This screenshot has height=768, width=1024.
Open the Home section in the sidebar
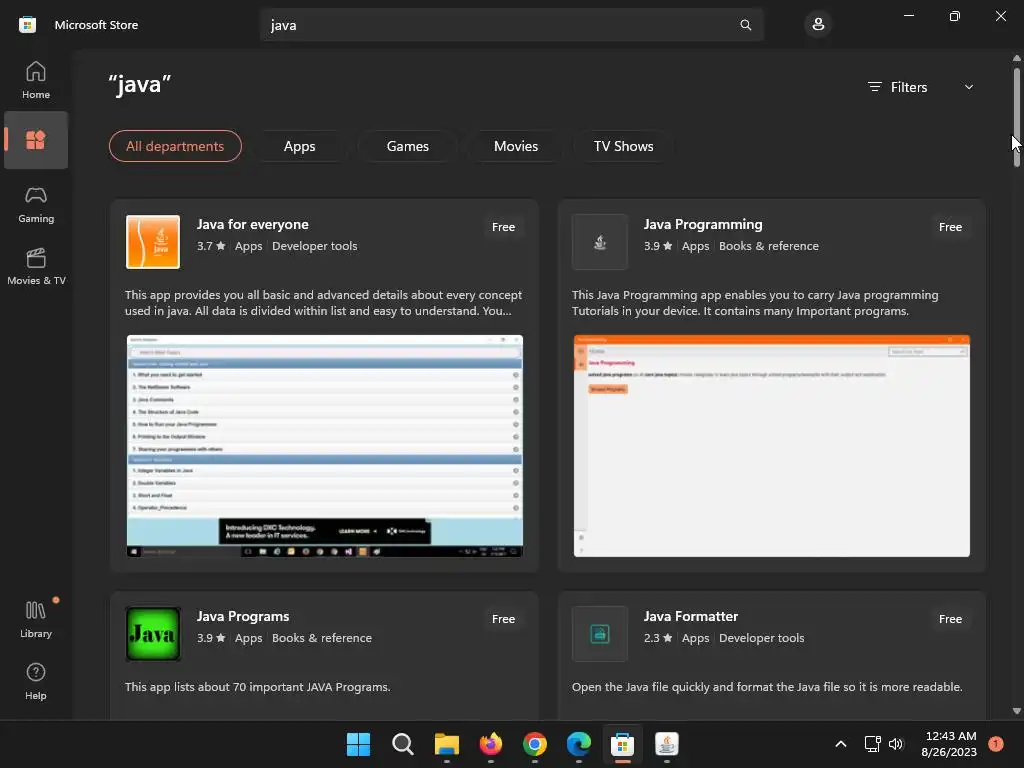coord(36,80)
